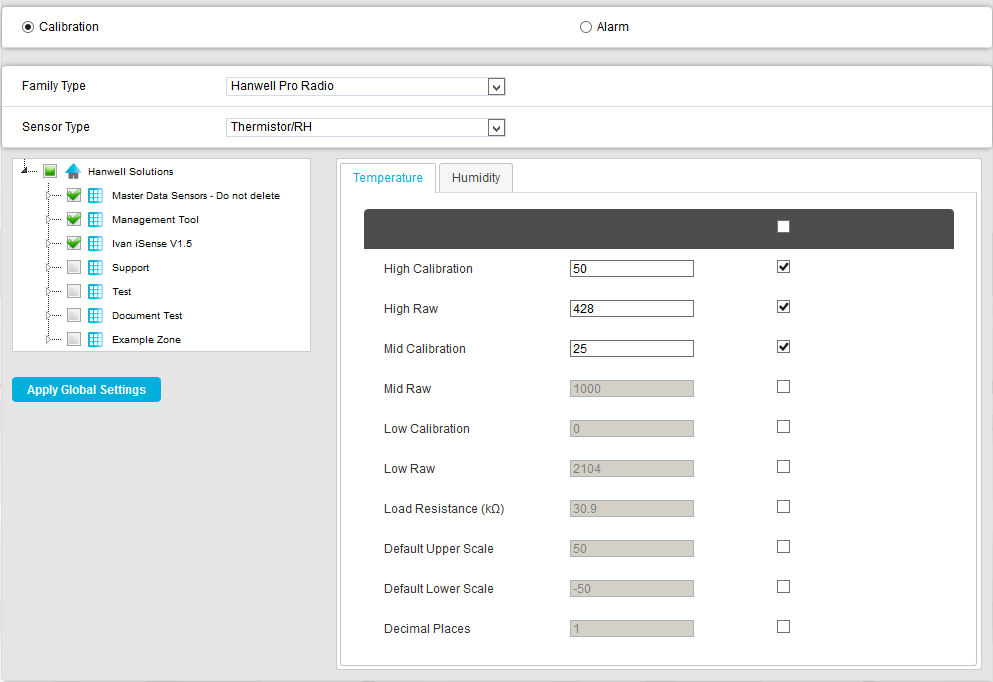Click the Hanwell Solutions home icon

pos(72,172)
